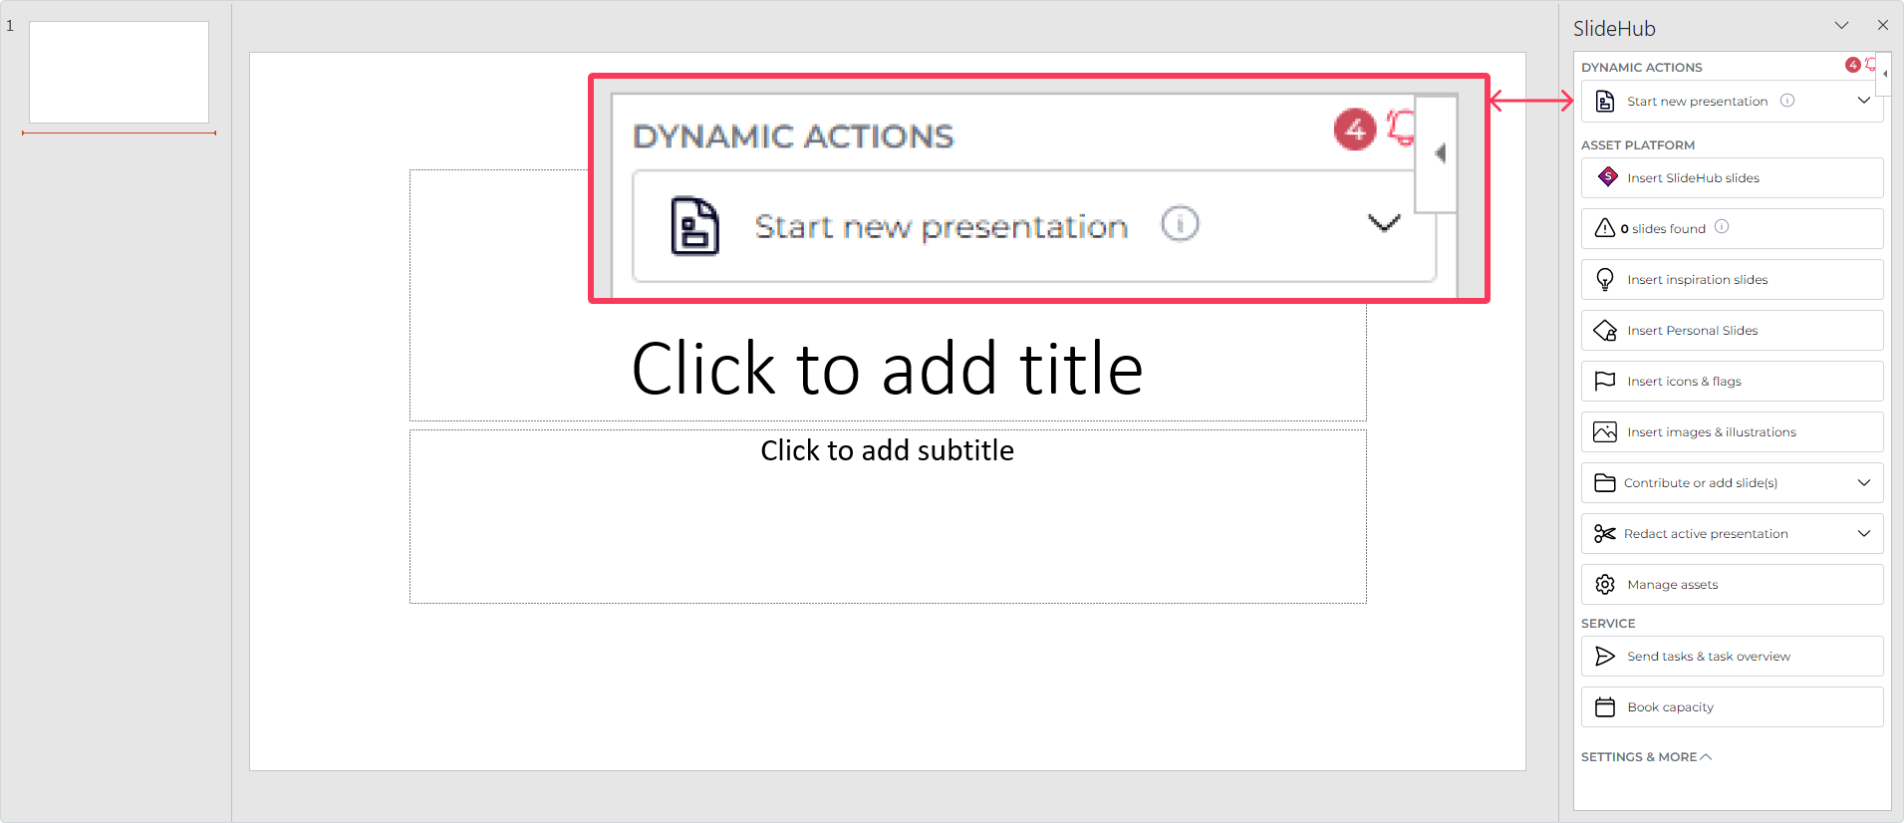Click the Start new presentation document icon
The width and height of the screenshot is (1904, 823).
pos(1605,101)
